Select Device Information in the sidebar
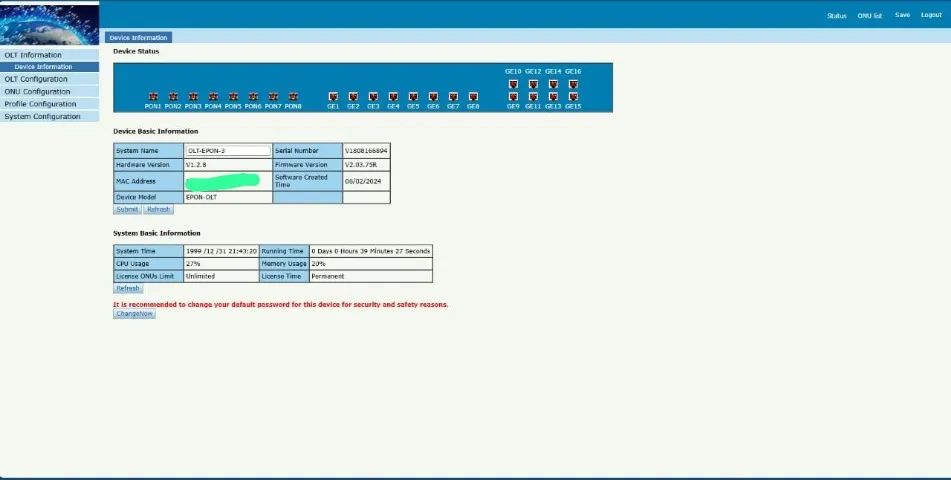This screenshot has width=951, height=480. pyautogui.click(x=43, y=67)
